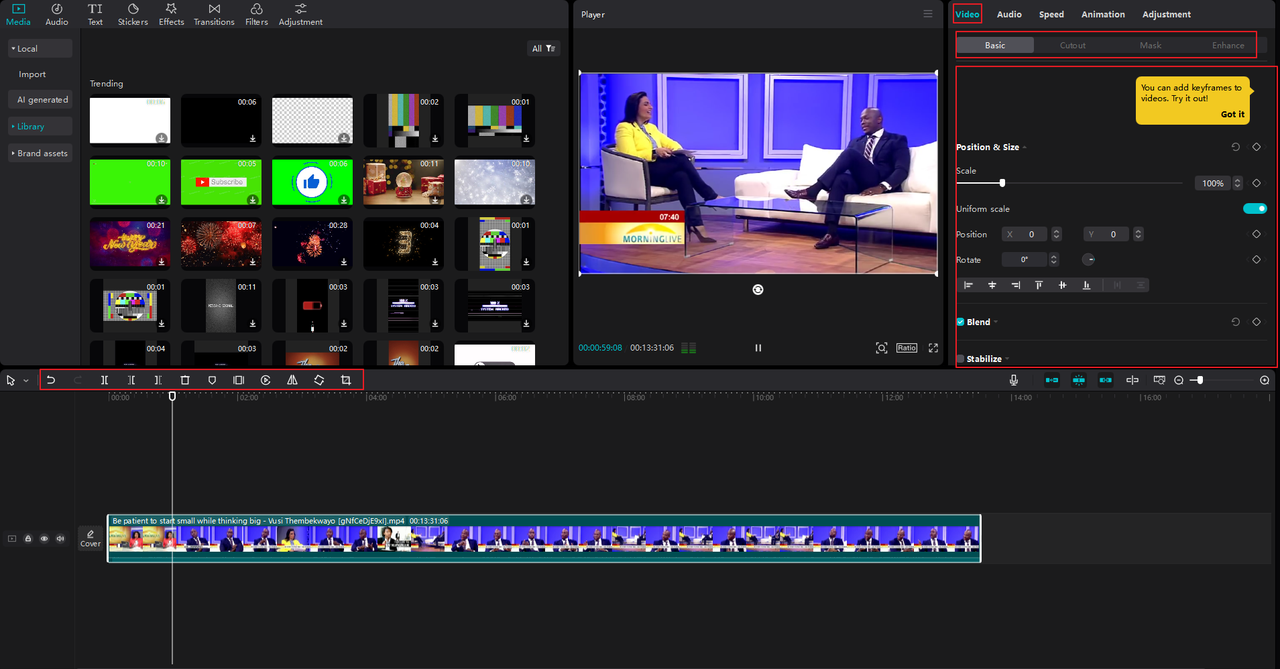Open the Stickers tab

click(132, 14)
